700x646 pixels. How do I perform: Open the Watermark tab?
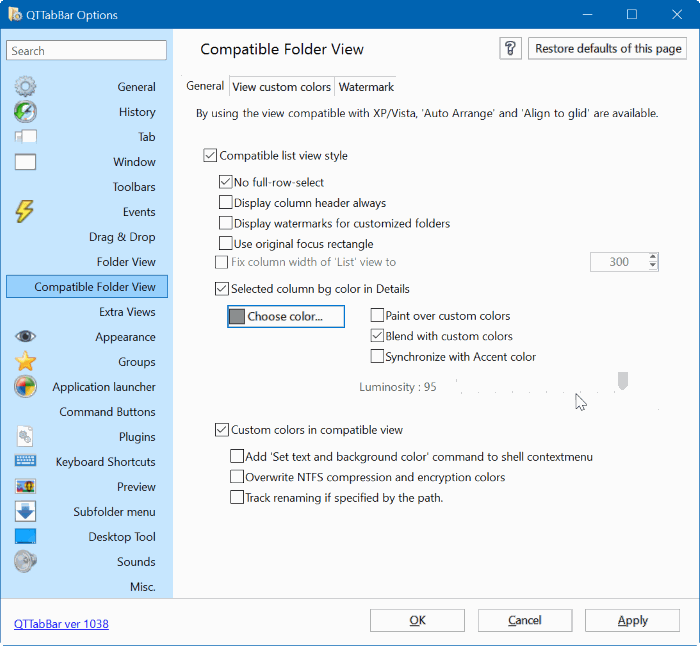[366, 87]
